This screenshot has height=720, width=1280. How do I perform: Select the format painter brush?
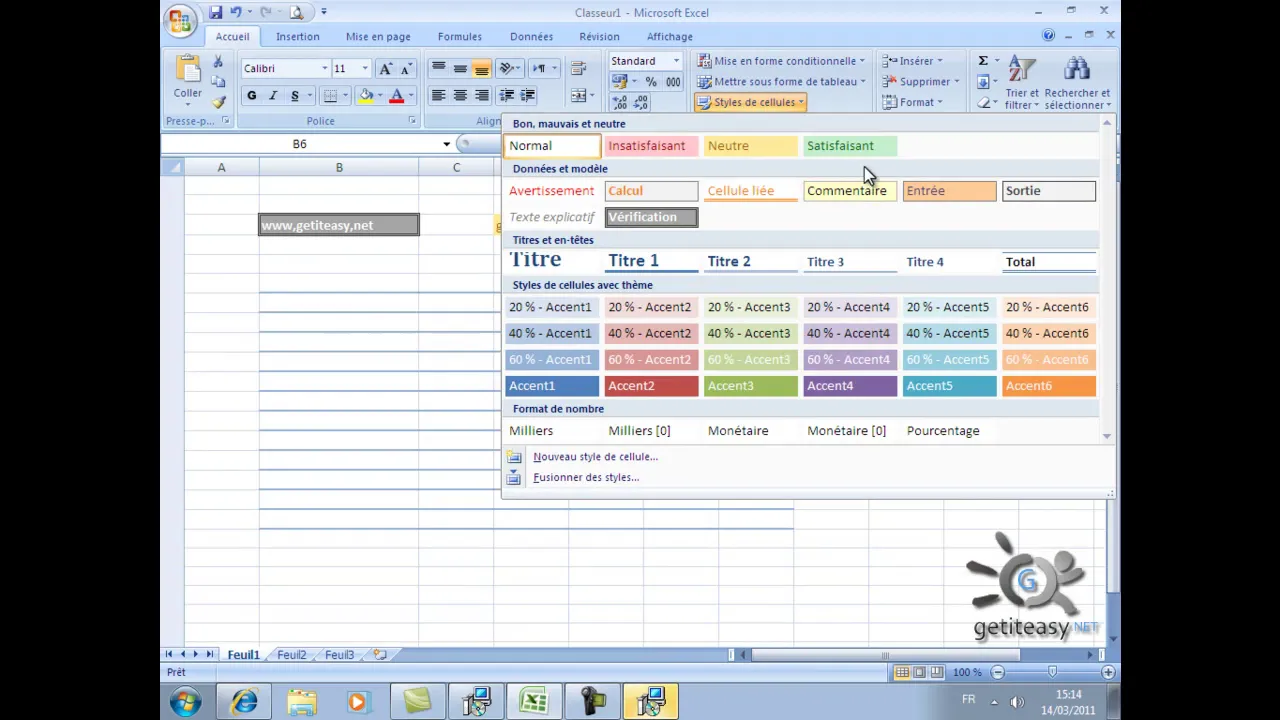(218, 101)
